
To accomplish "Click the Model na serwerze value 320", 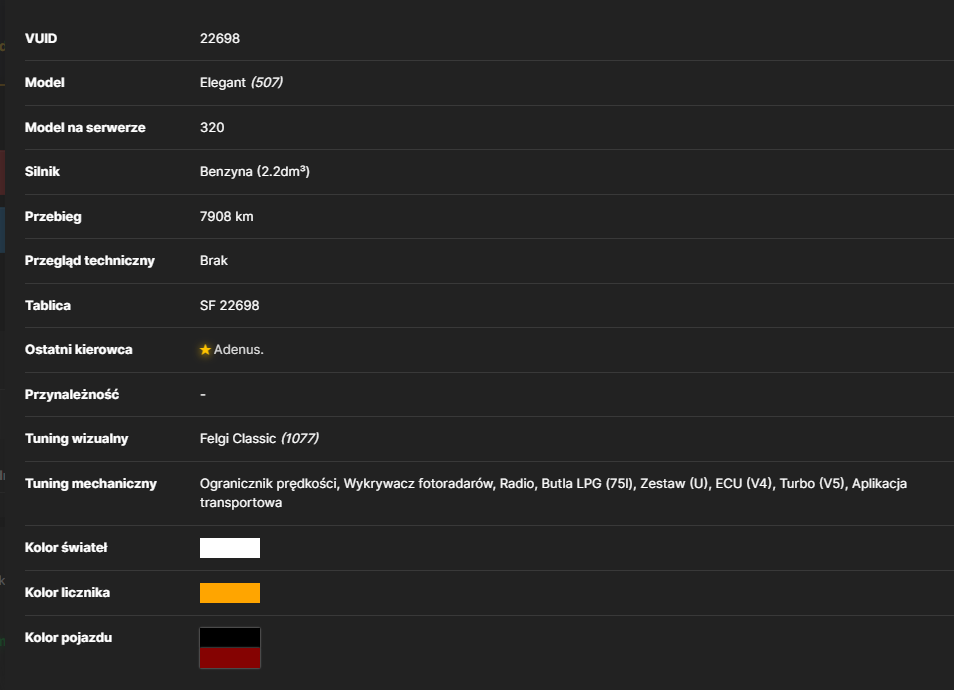I will click(212, 128).
